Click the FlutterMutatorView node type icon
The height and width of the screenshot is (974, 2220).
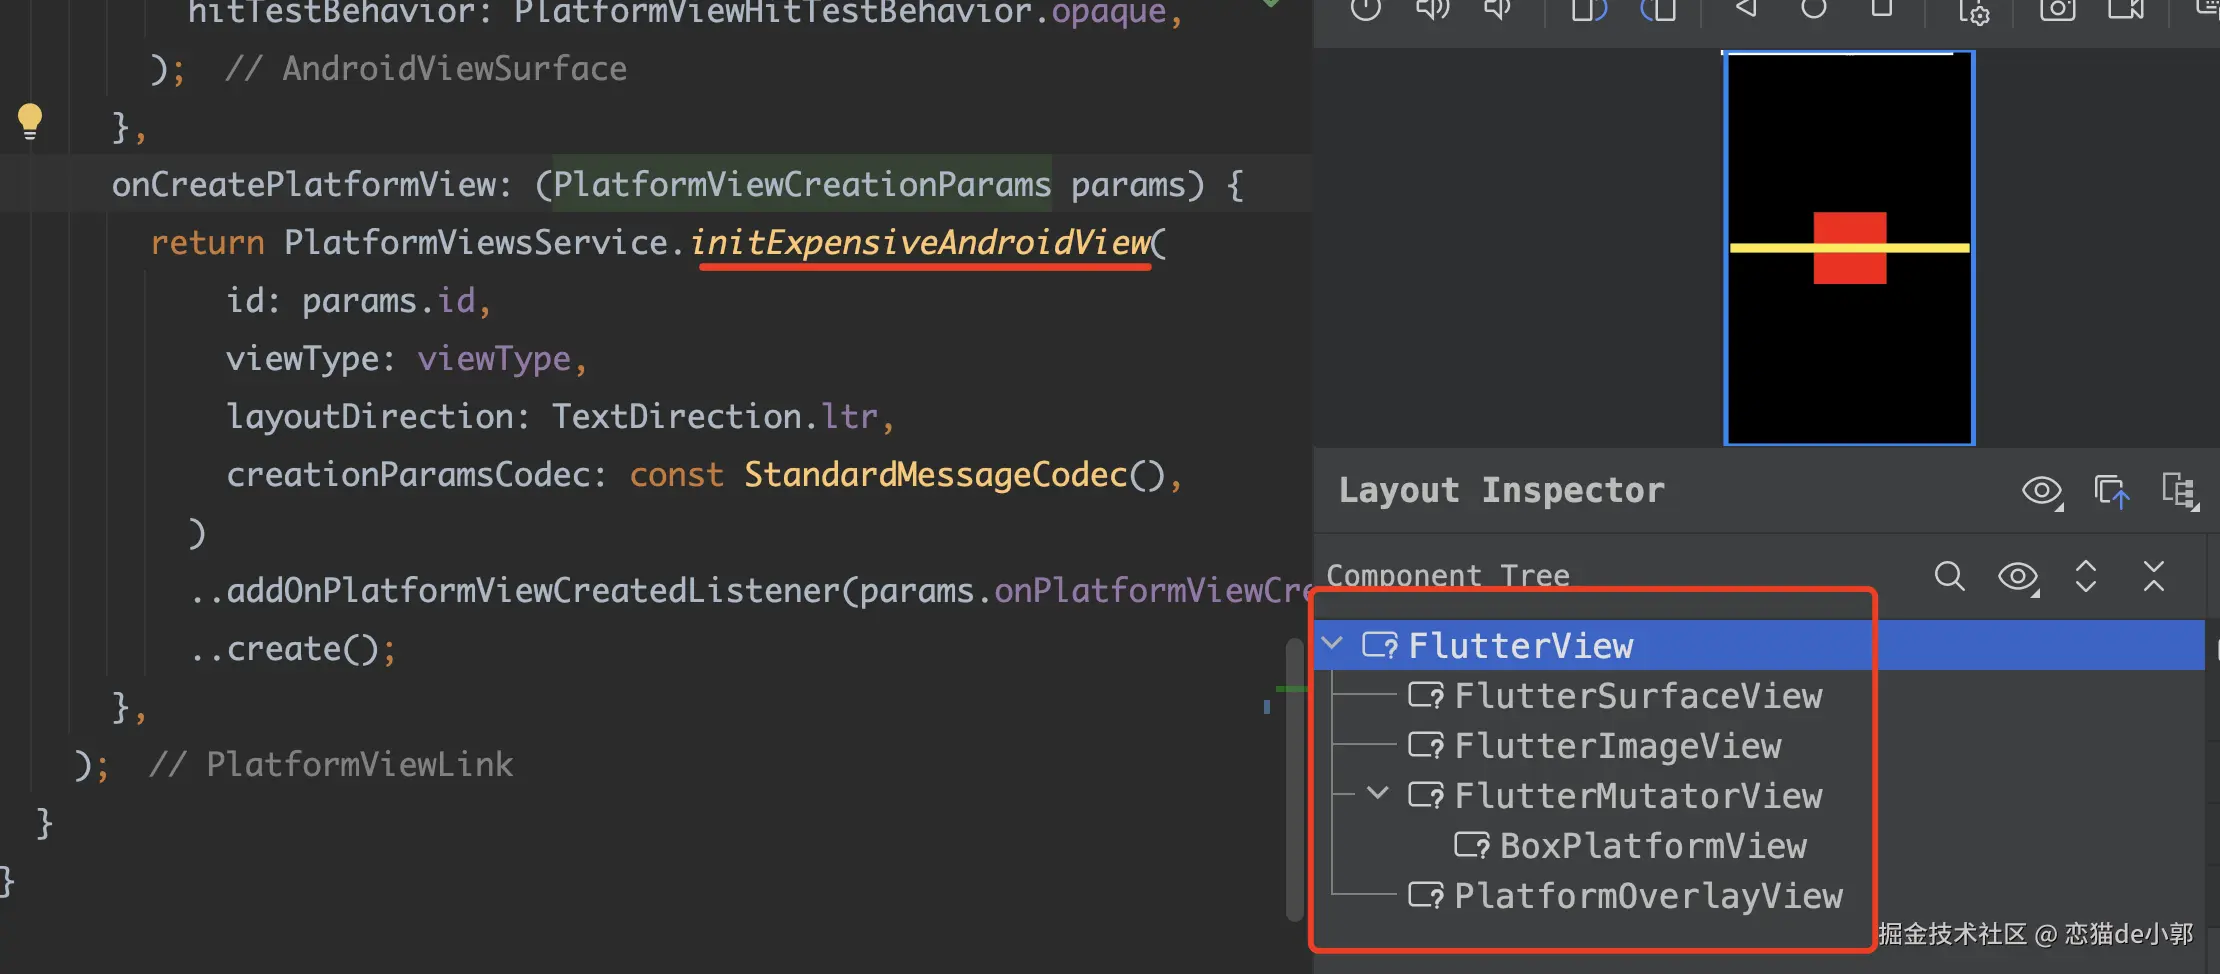(1426, 796)
